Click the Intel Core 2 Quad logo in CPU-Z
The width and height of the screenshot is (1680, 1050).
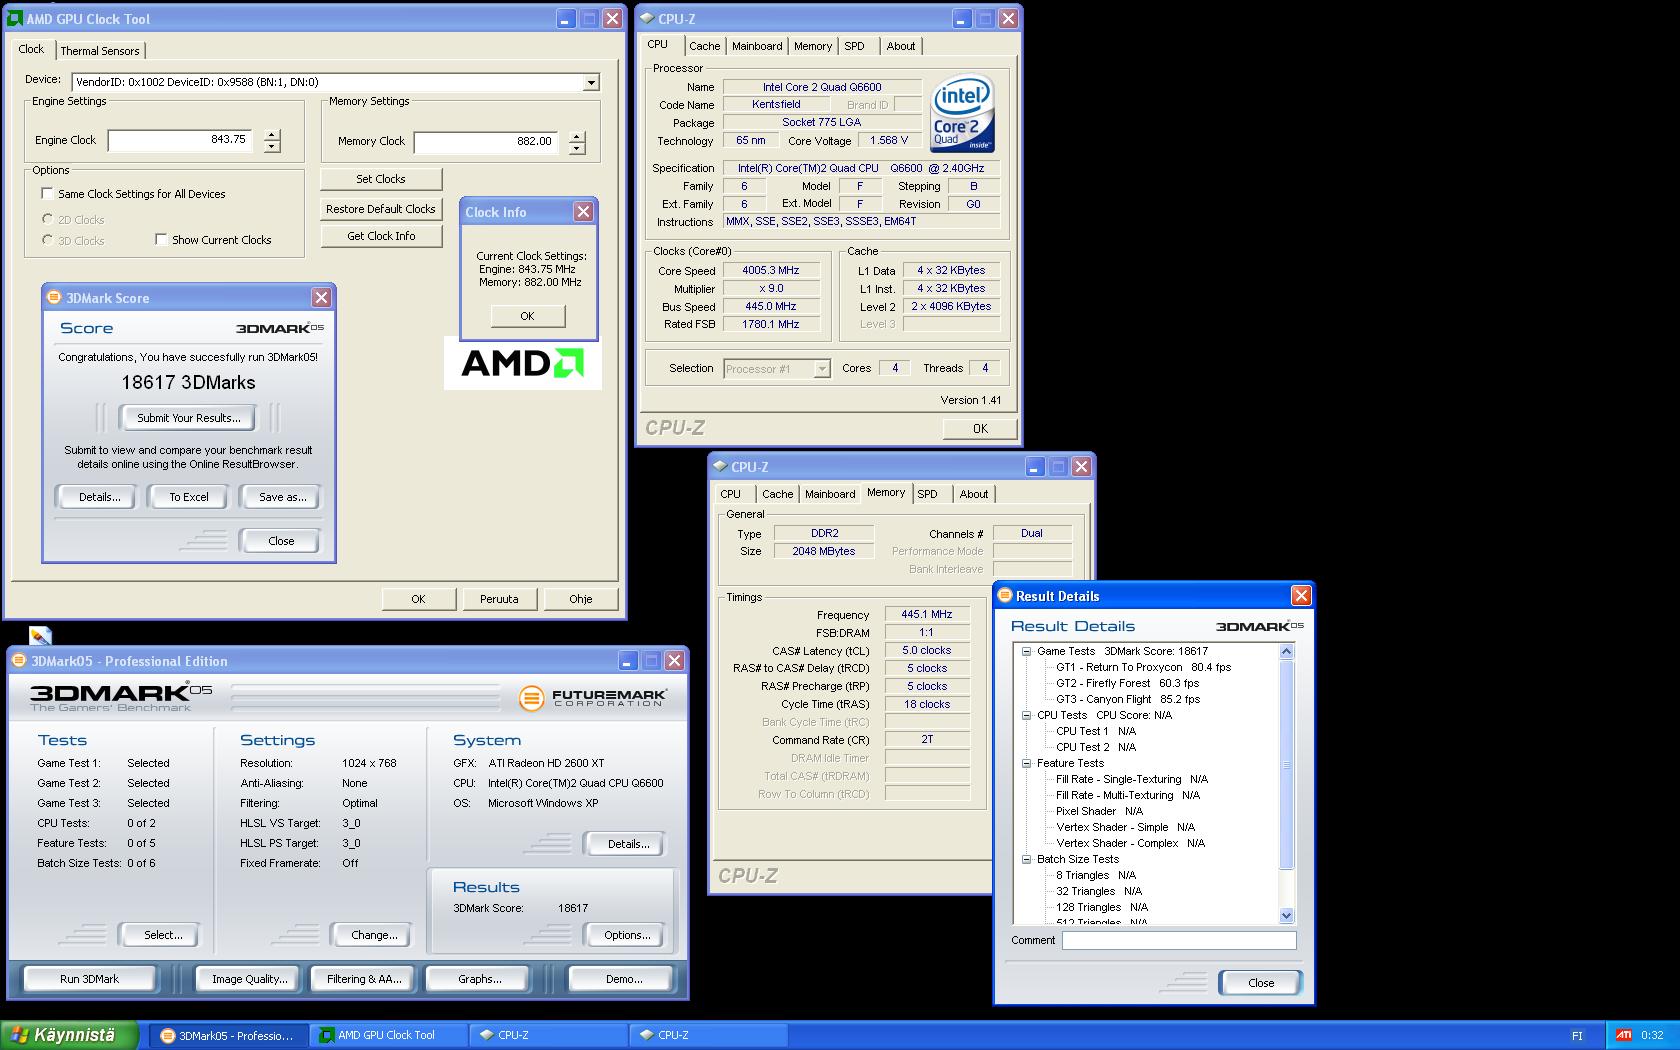pos(962,113)
